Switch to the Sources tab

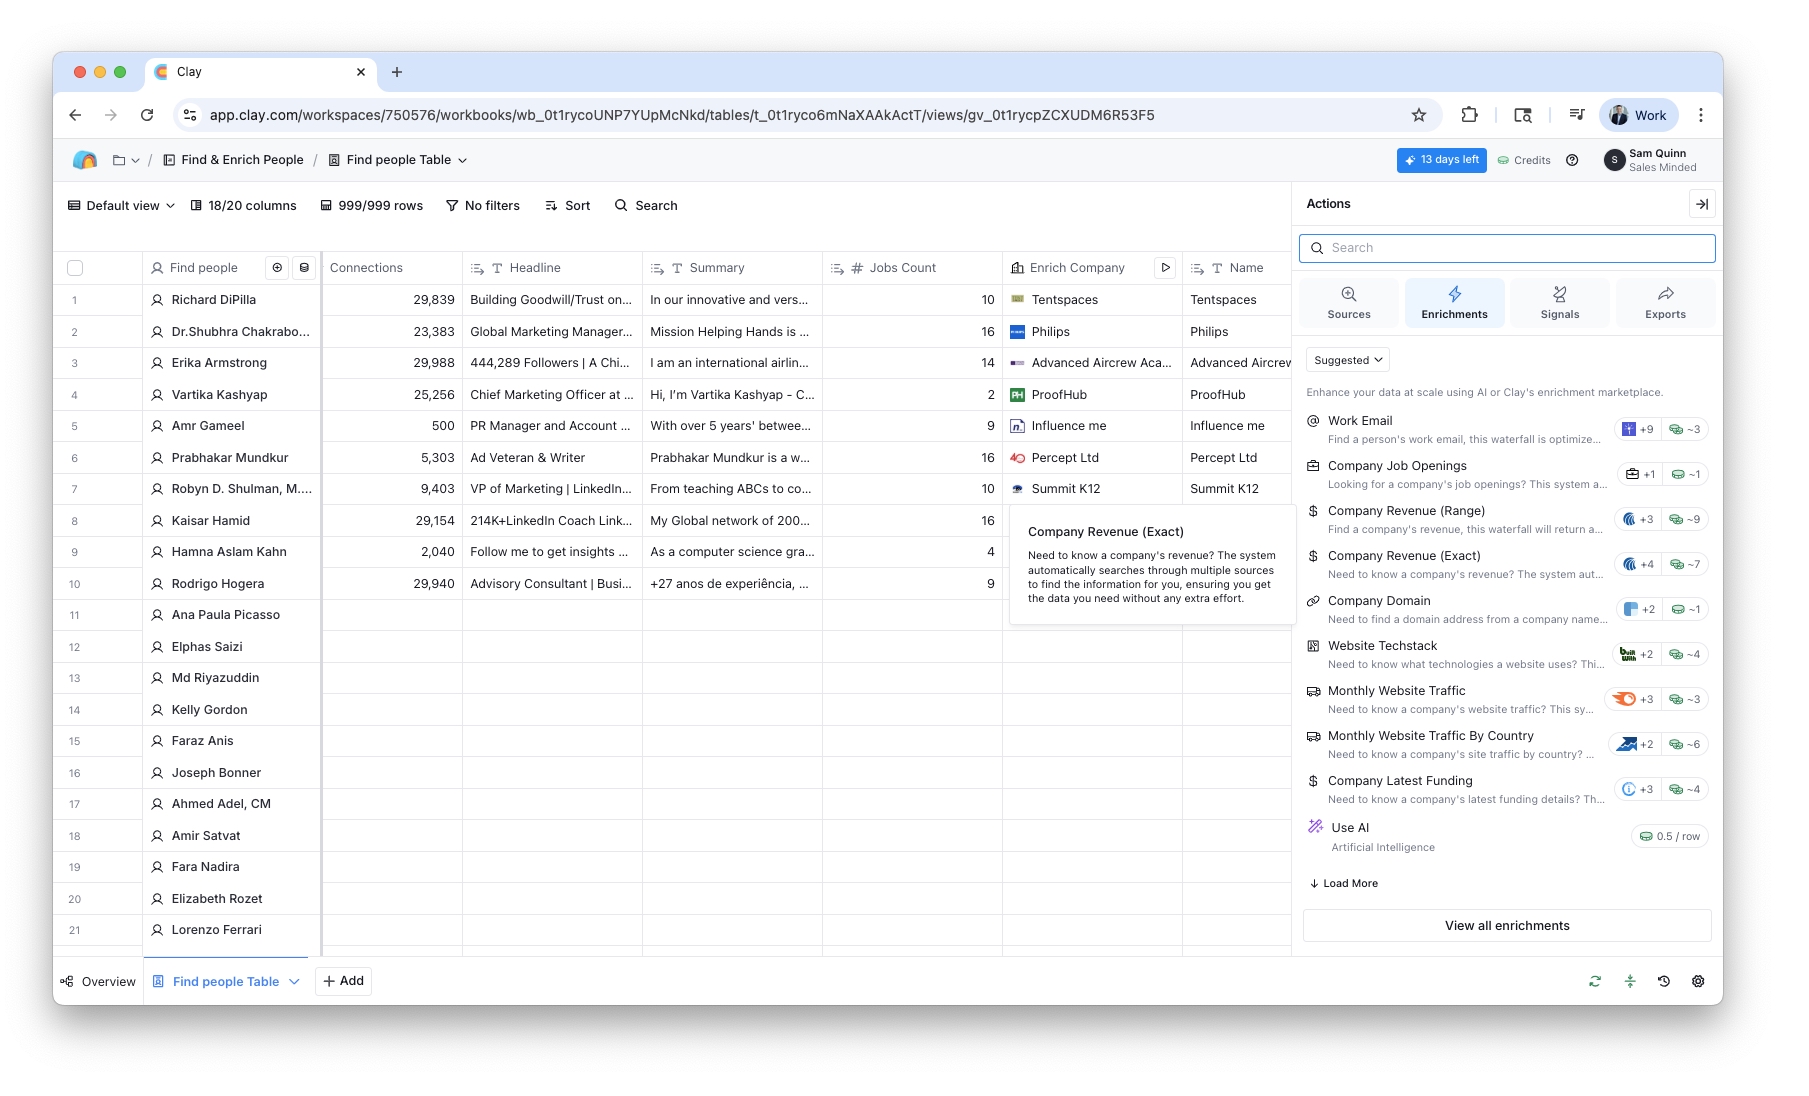tap(1349, 303)
